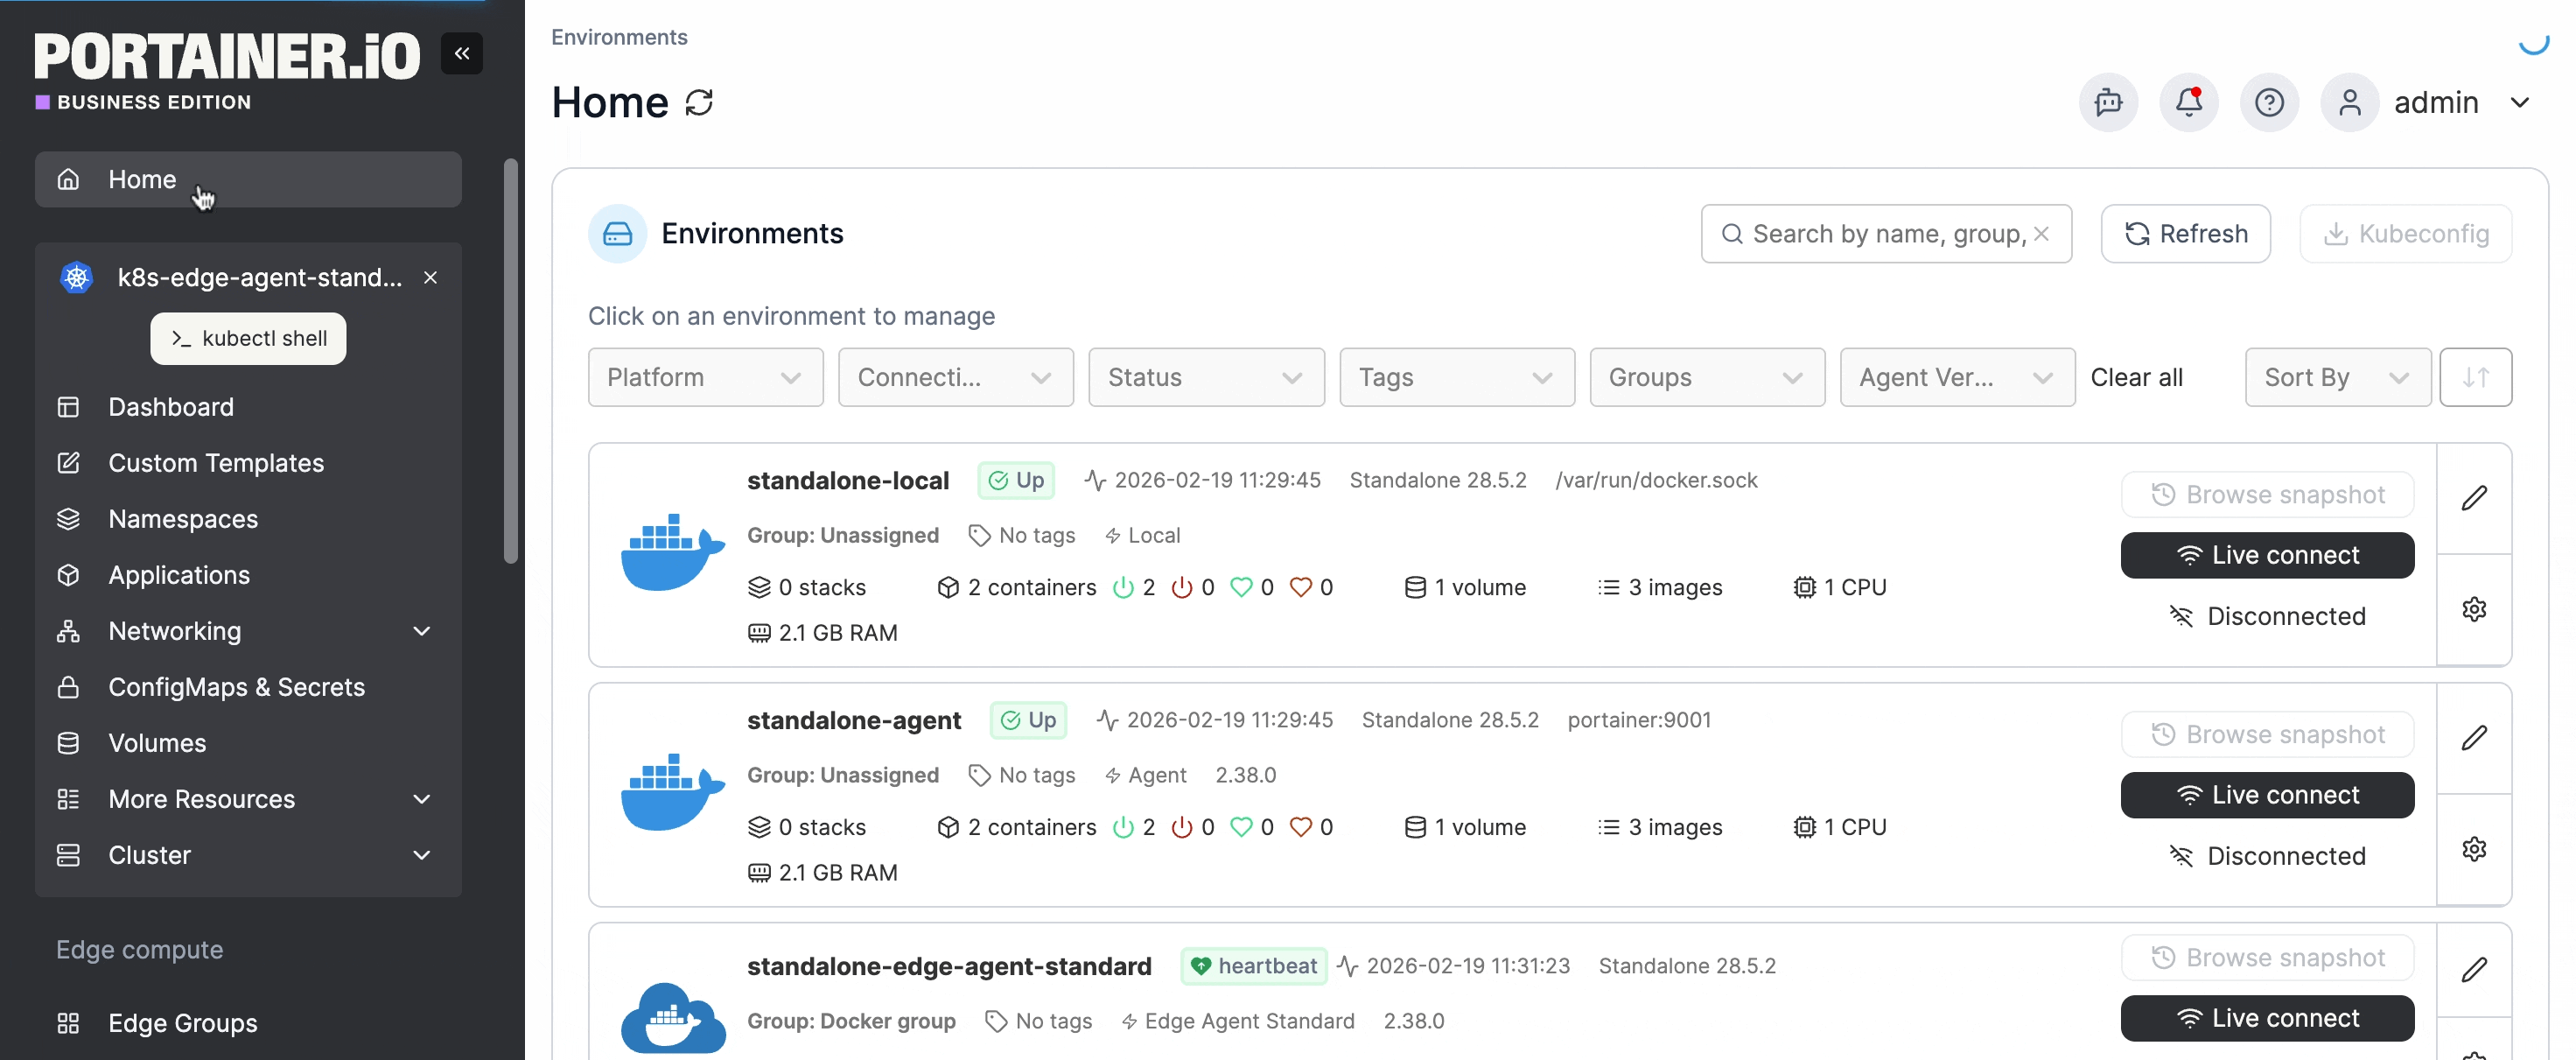Click Live connect for standalone-local
This screenshot has height=1060, width=2576.
[x=2266, y=555]
